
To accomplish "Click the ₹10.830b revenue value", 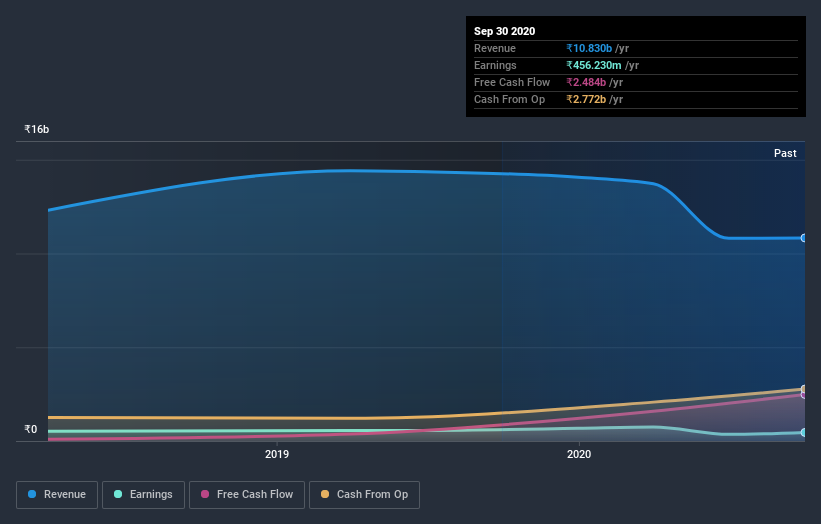I will click(589, 48).
